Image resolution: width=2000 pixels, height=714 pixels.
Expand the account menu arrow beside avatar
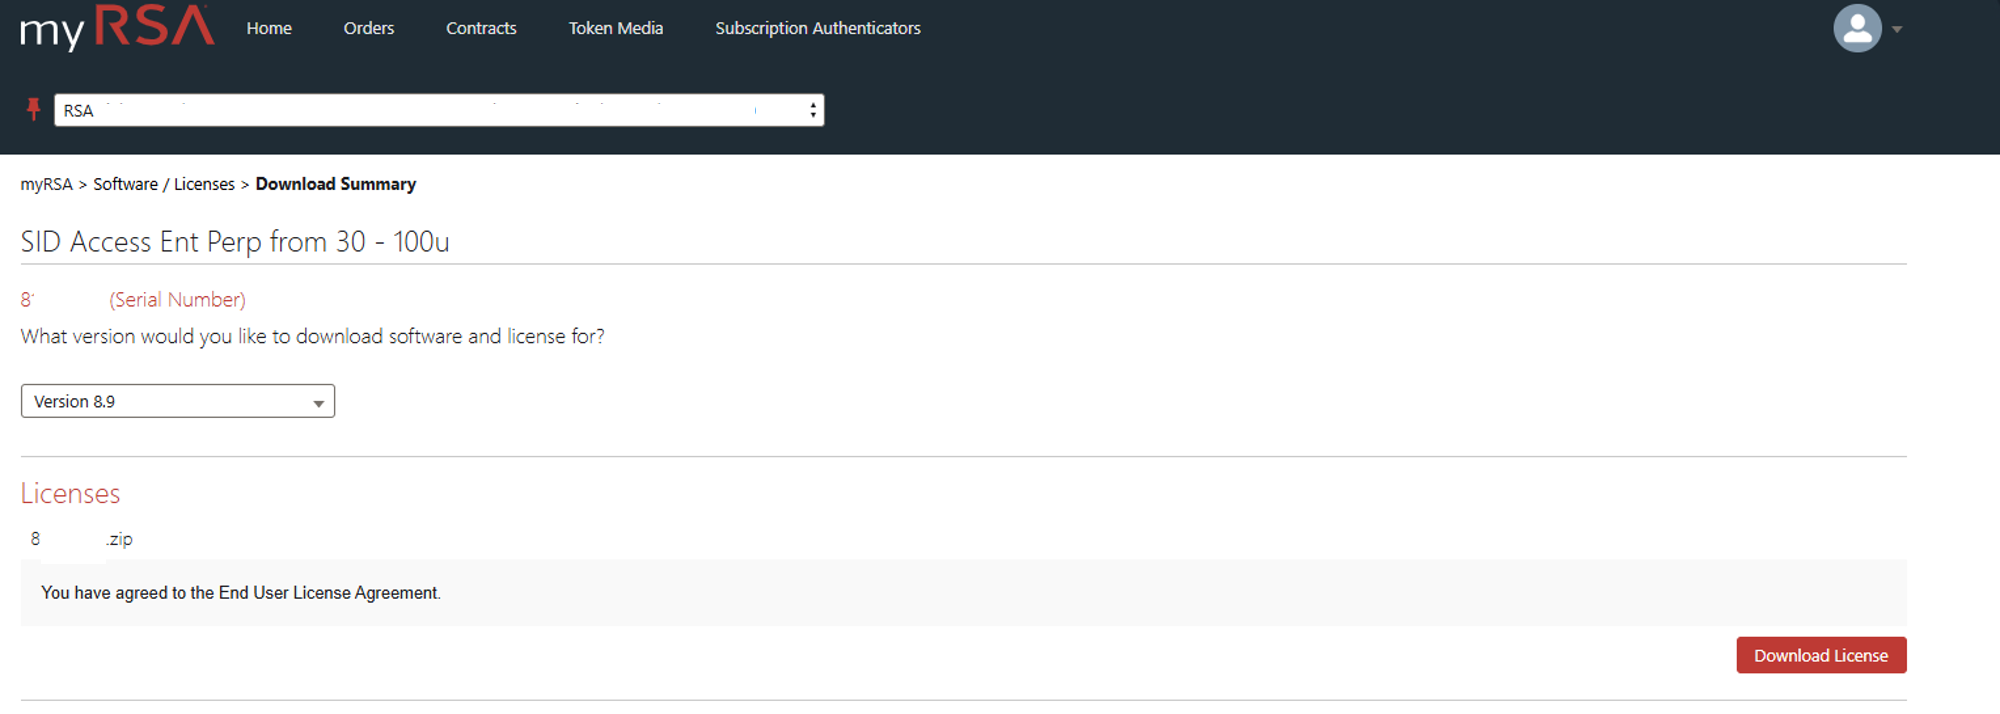point(1897,29)
